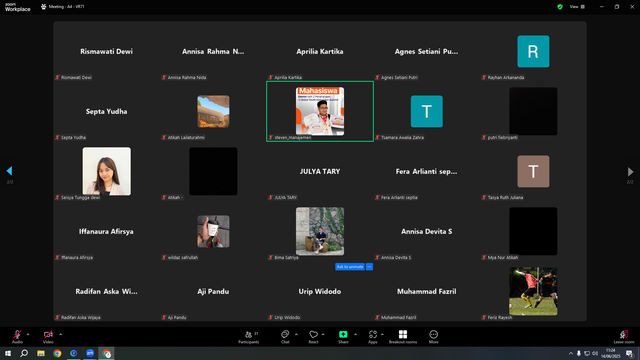Screen dimensions: 640x360
Task: Click the Zoom Workplace logo
Action: tap(18, 7)
